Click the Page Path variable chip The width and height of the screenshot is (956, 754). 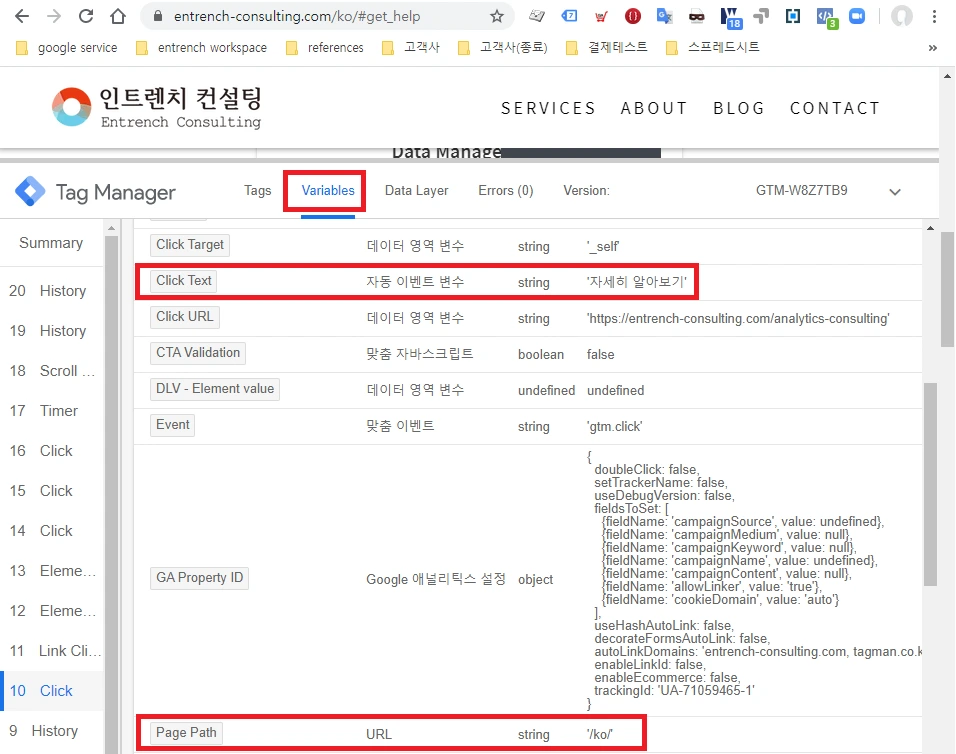point(186,733)
